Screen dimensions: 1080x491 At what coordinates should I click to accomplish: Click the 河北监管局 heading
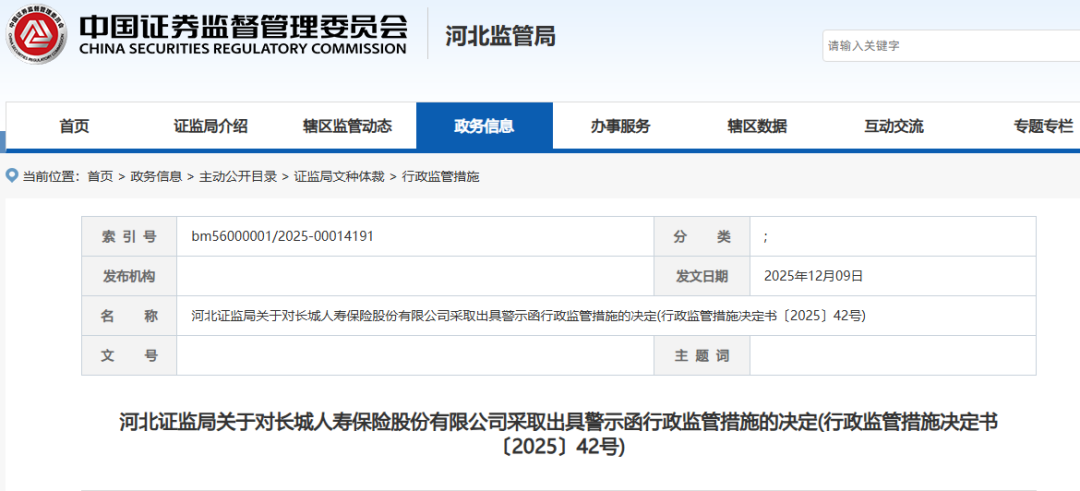pyautogui.click(x=500, y=36)
